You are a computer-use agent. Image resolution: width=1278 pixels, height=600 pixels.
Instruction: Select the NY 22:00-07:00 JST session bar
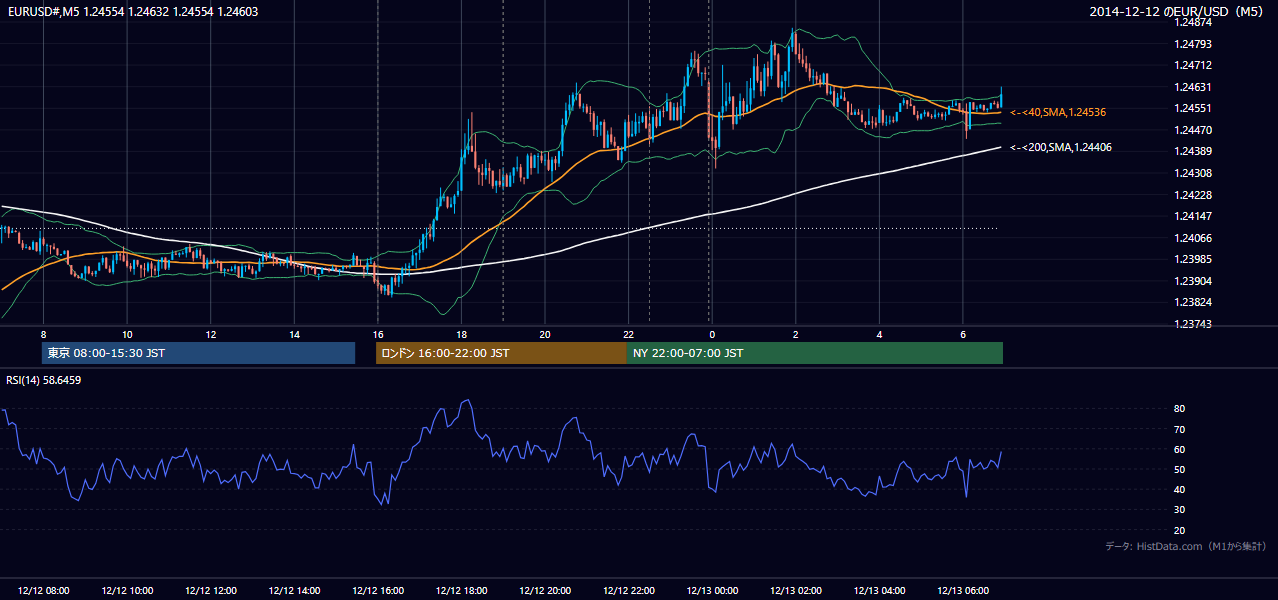tap(815, 353)
